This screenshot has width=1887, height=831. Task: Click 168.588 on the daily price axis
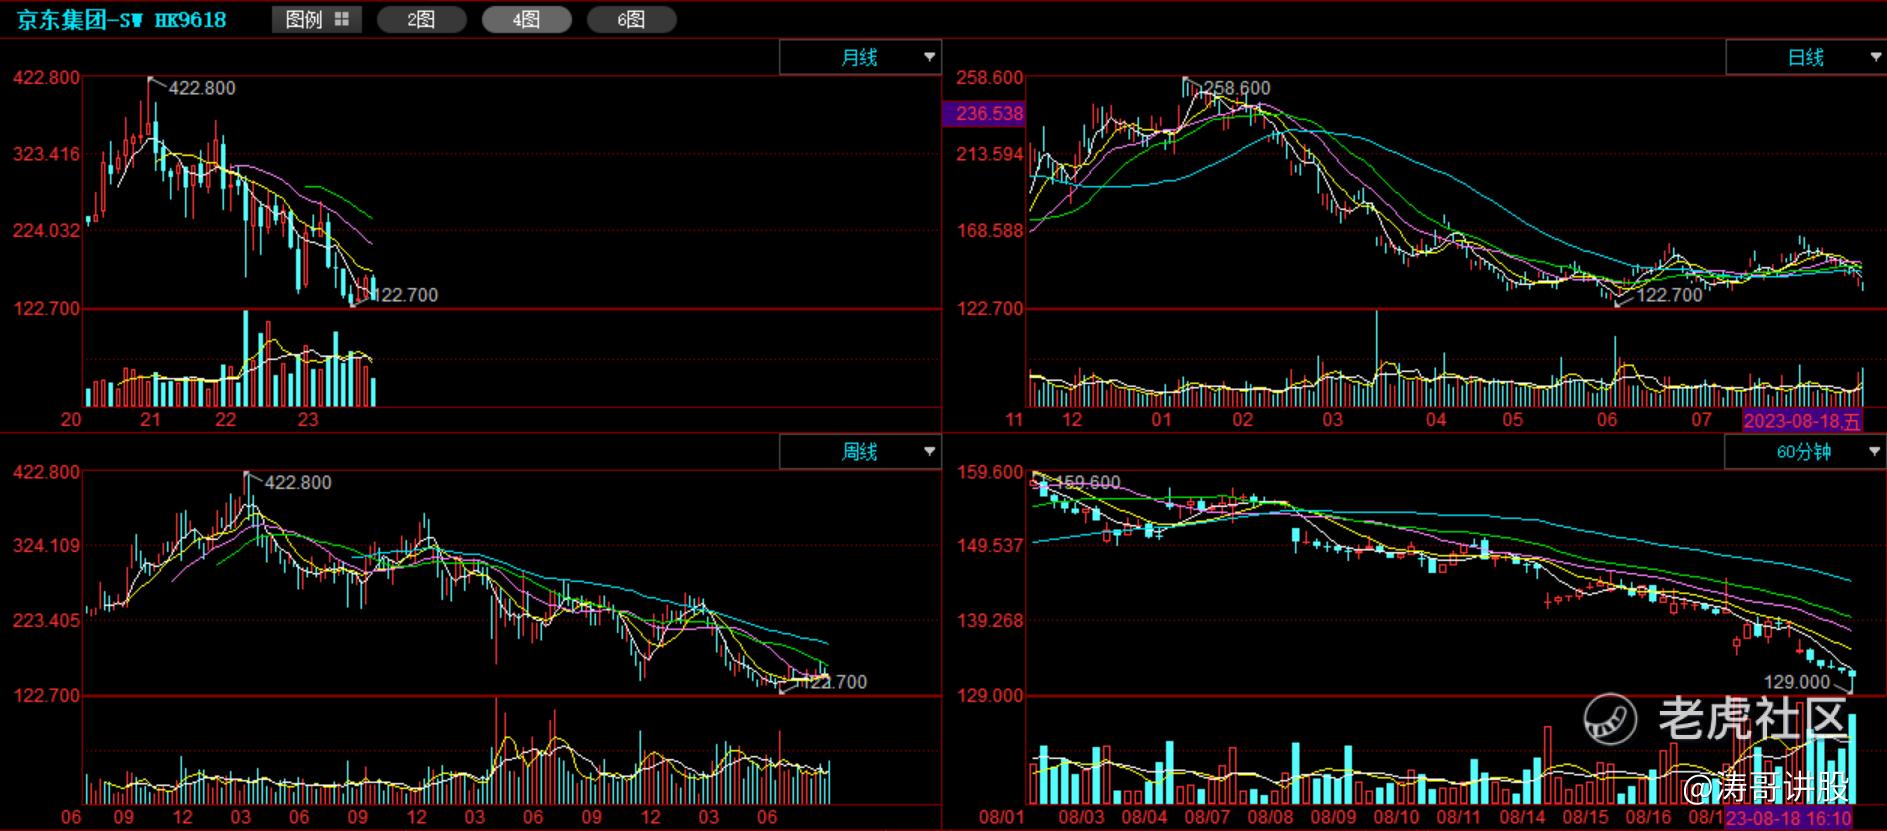tap(990, 231)
